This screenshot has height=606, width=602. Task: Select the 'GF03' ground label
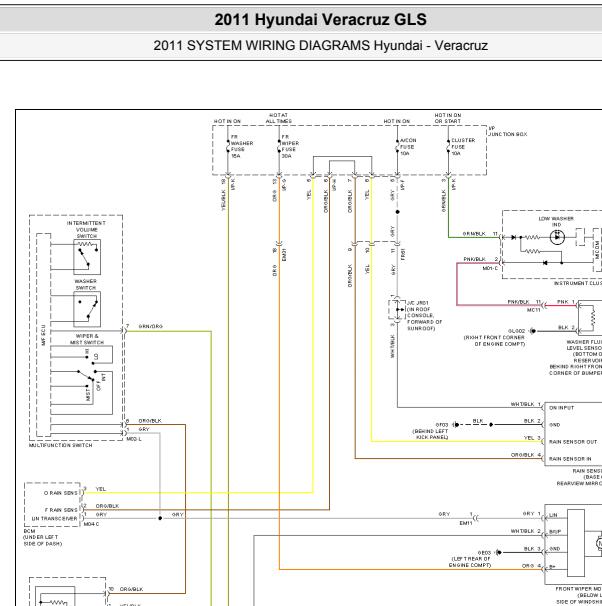click(x=442, y=425)
